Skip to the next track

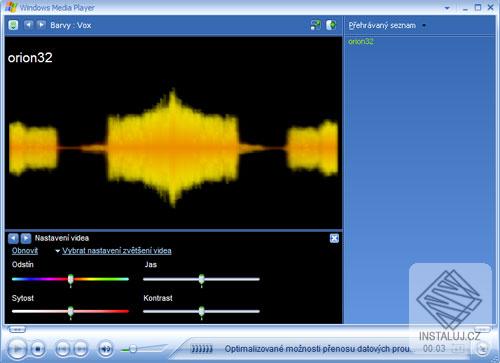(x=80, y=349)
